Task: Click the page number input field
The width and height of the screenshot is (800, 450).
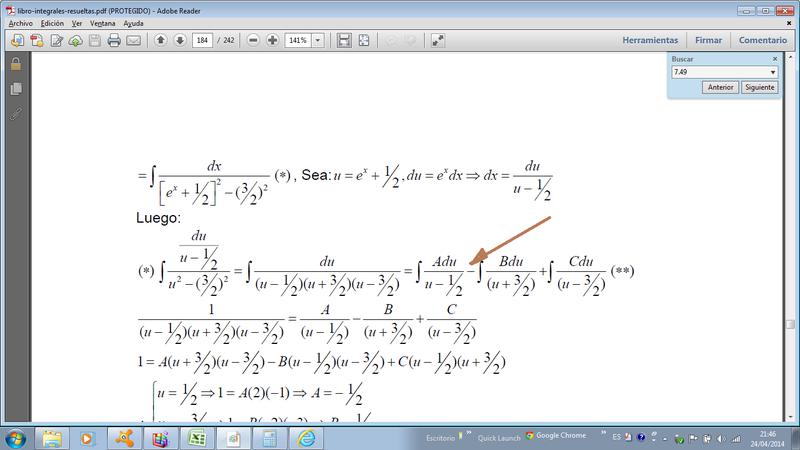Action: [x=205, y=41]
